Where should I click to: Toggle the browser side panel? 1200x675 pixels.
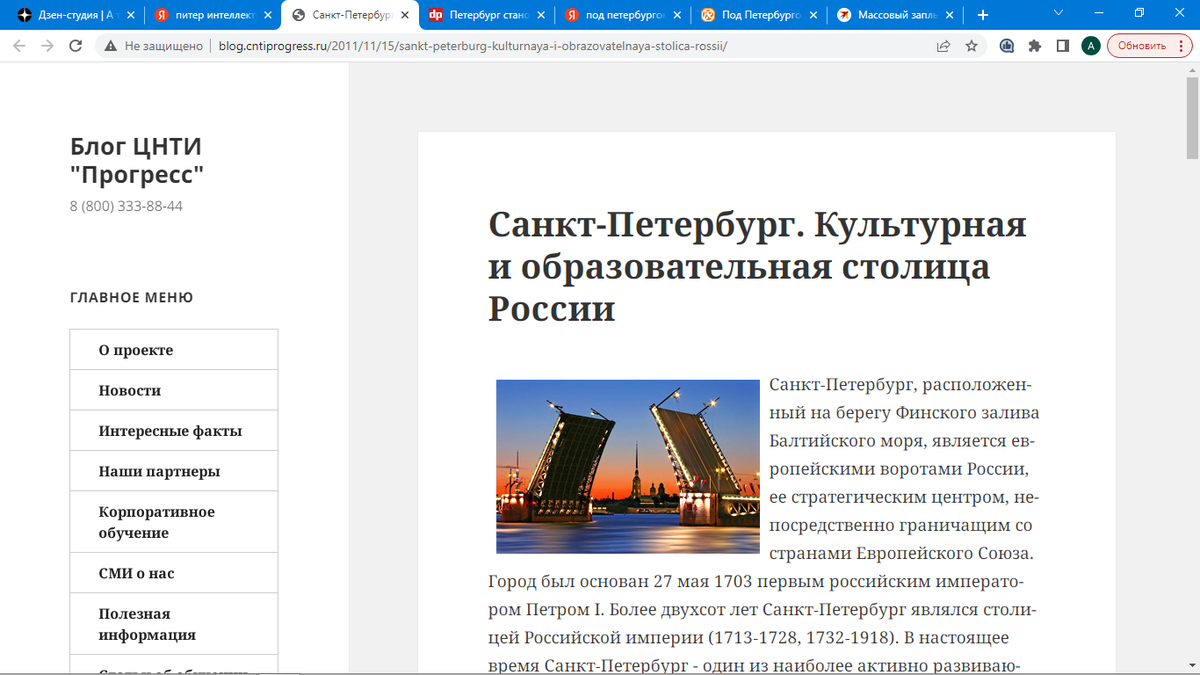click(1063, 46)
